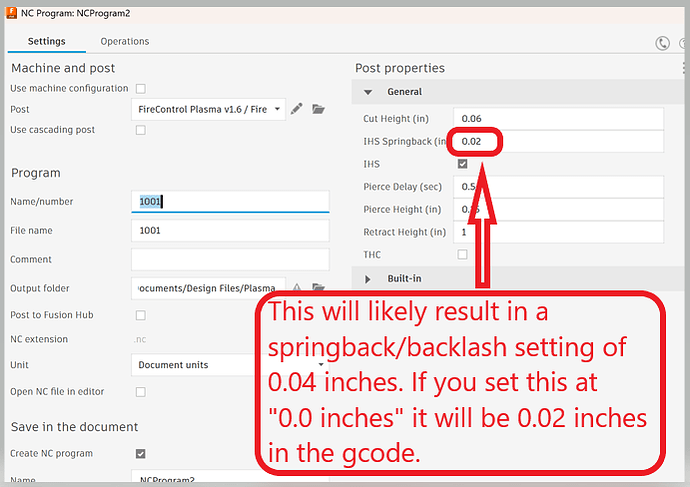The height and width of the screenshot is (487, 690).
Task: Collapse the General properties section
Action: pos(369,92)
